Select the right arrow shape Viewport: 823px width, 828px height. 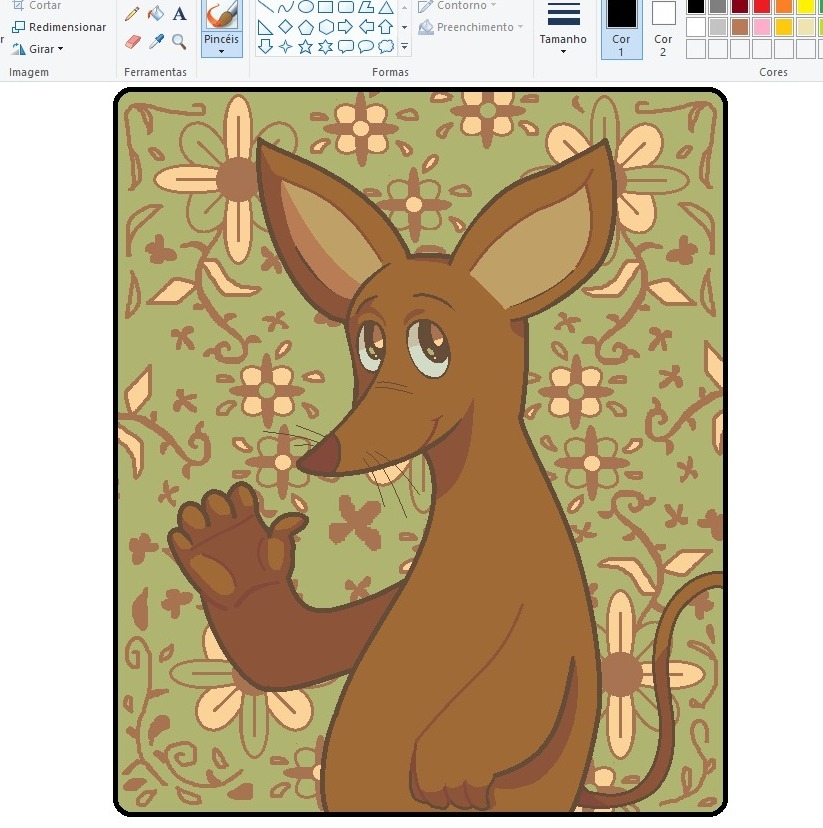(345, 27)
